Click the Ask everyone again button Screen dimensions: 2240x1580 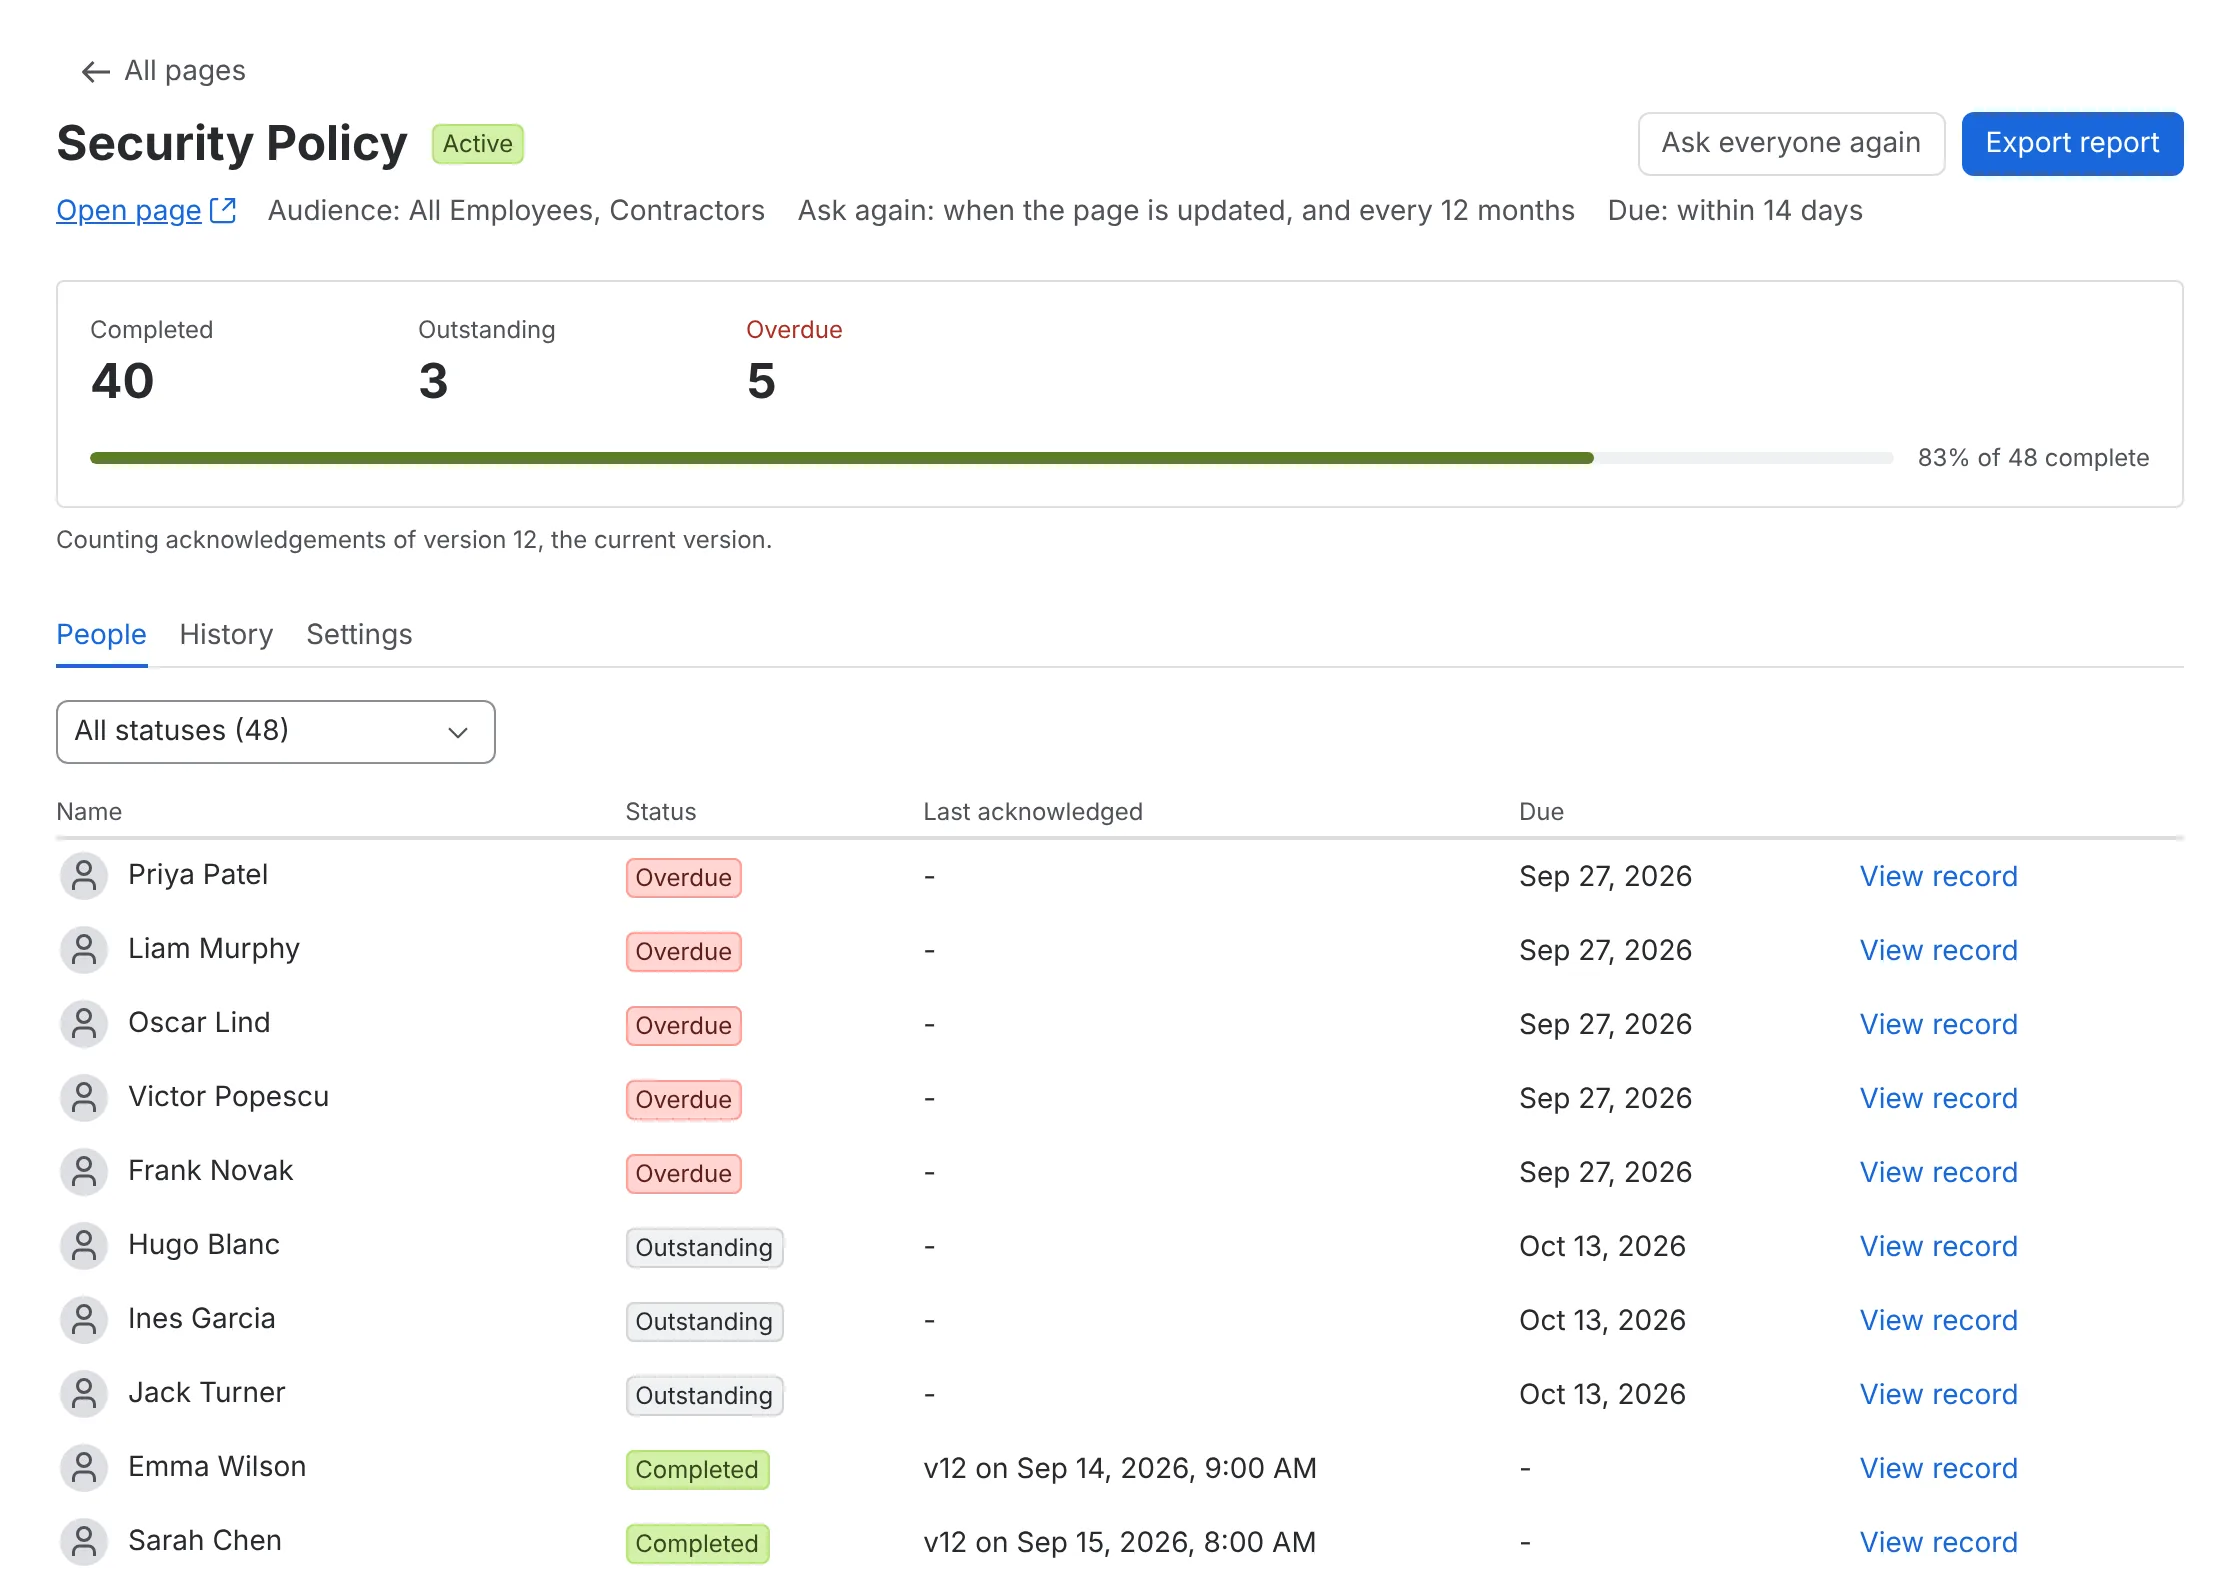tap(1791, 144)
